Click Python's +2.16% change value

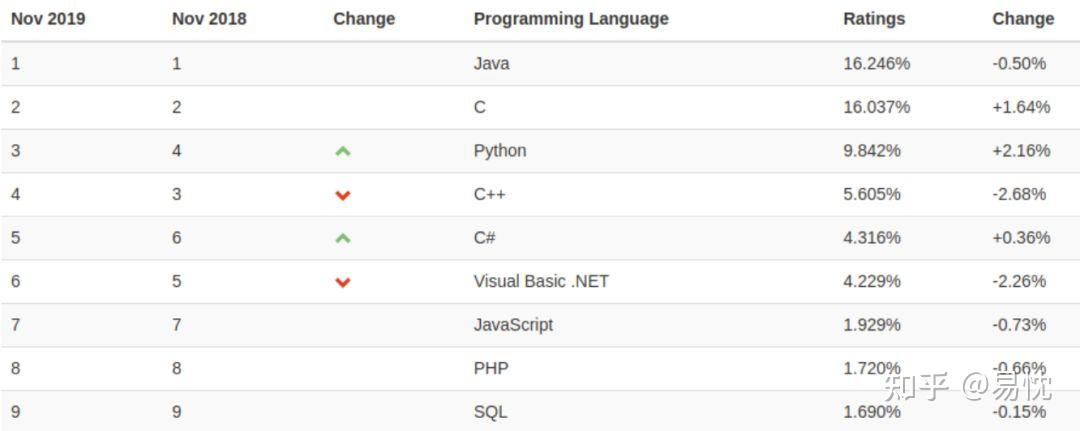point(1021,151)
